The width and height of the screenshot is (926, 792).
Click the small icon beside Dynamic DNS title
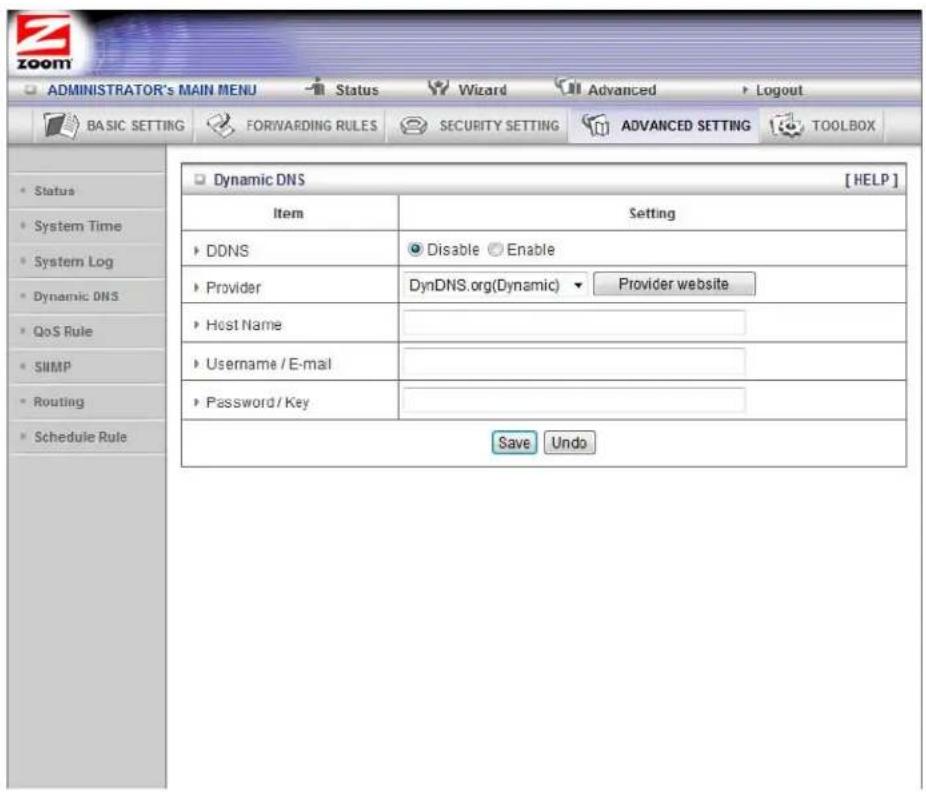tap(200, 180)
